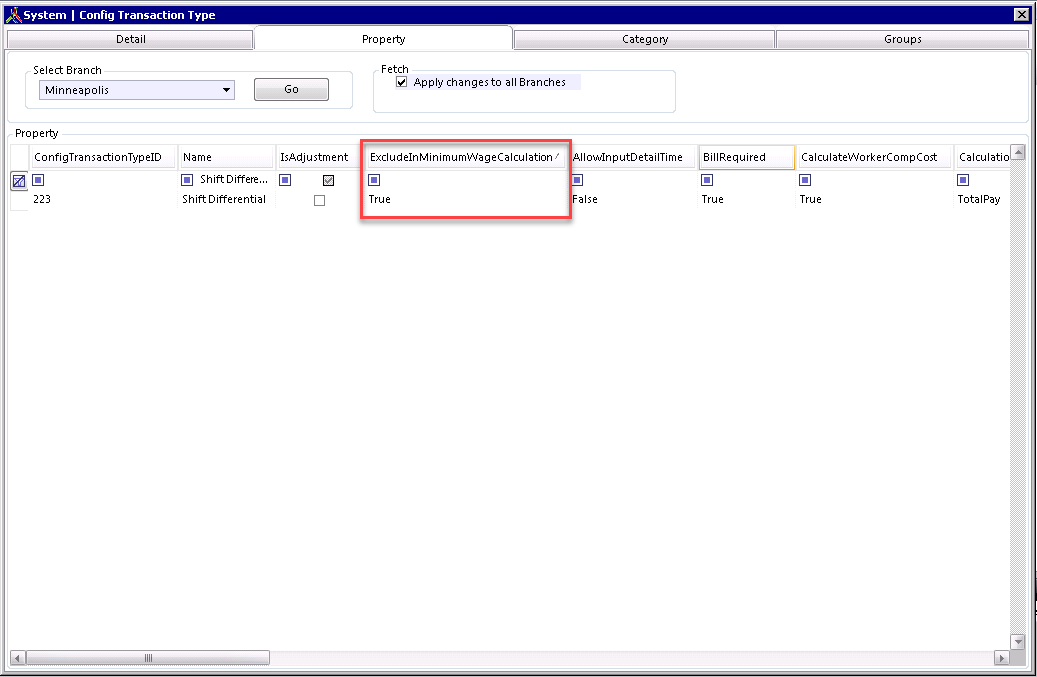The height and width of the screenshot is (677, 1037).
Task: Open the Category tab
Action: pos(645,39)
